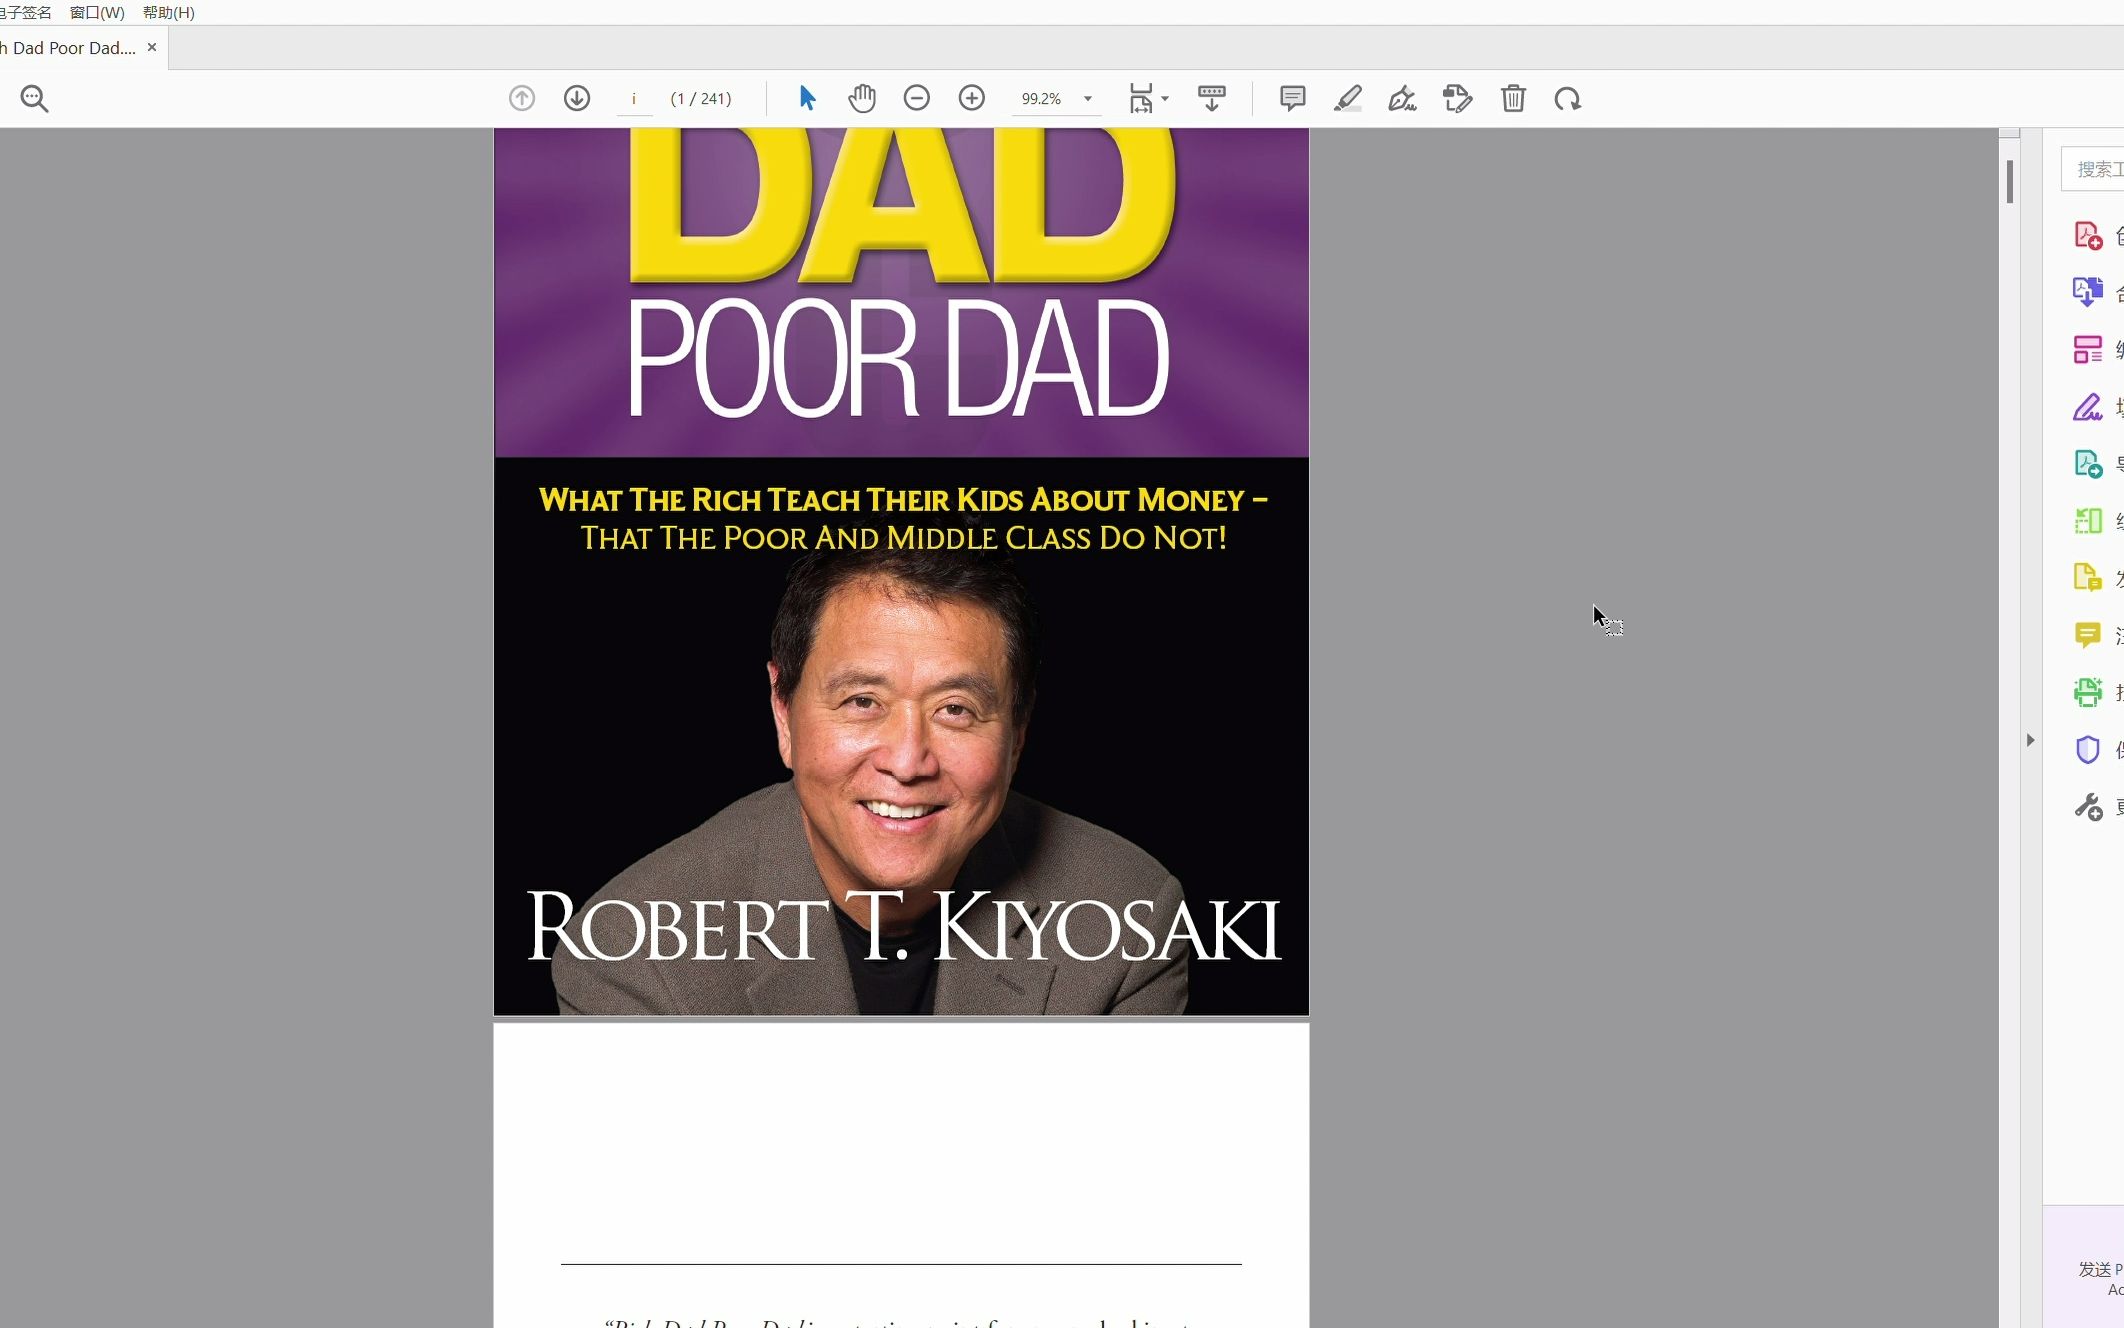Viewport: 2124px width, 1328px height.
Task: Click the page number input field
Action: [x=634, y=99]
